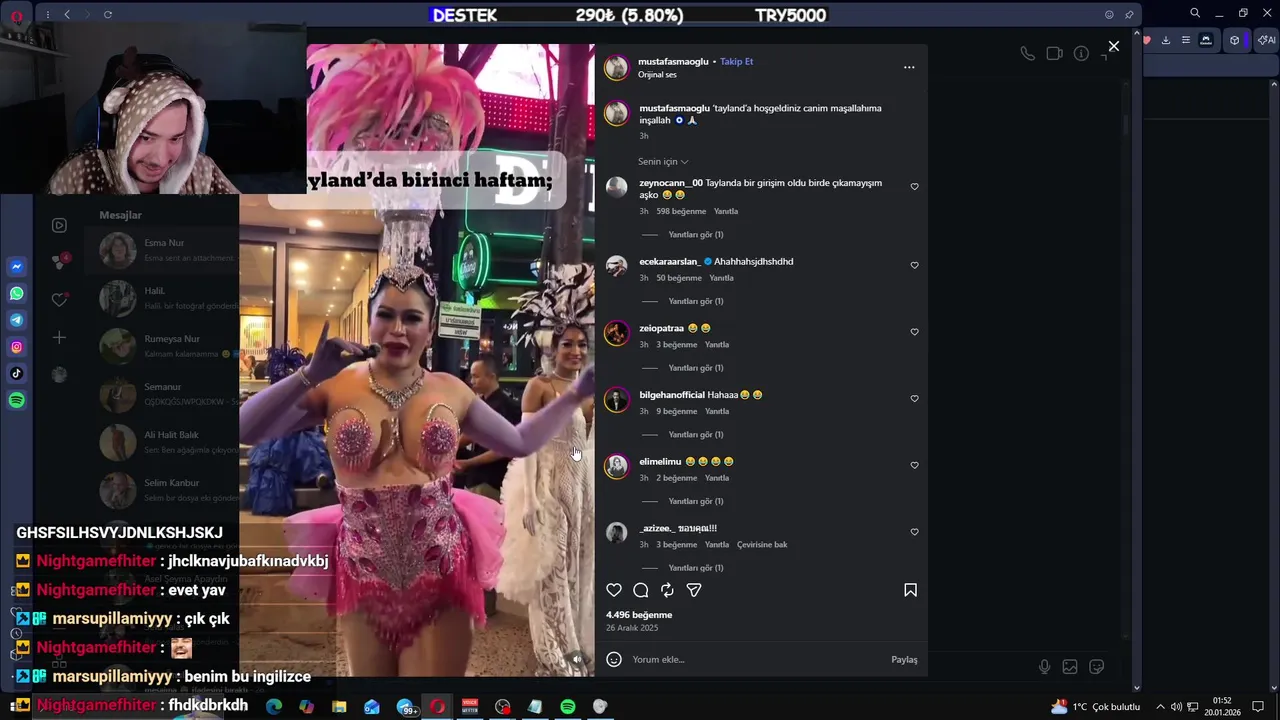Expand the 'Senin için' comment sort dropdown
Image resolution: width=1280 pixels, height=720 pixels.
663,161
